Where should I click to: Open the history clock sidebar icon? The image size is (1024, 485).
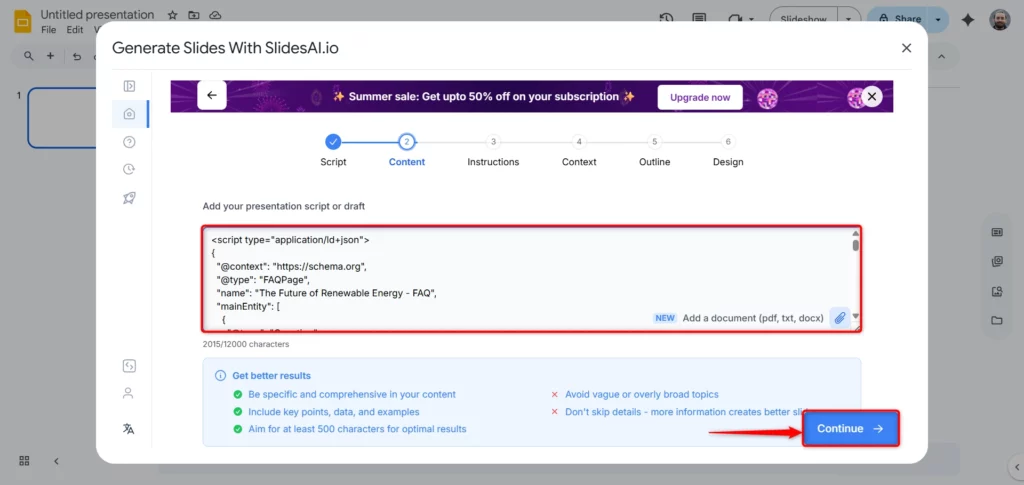[x=129, y=170]
